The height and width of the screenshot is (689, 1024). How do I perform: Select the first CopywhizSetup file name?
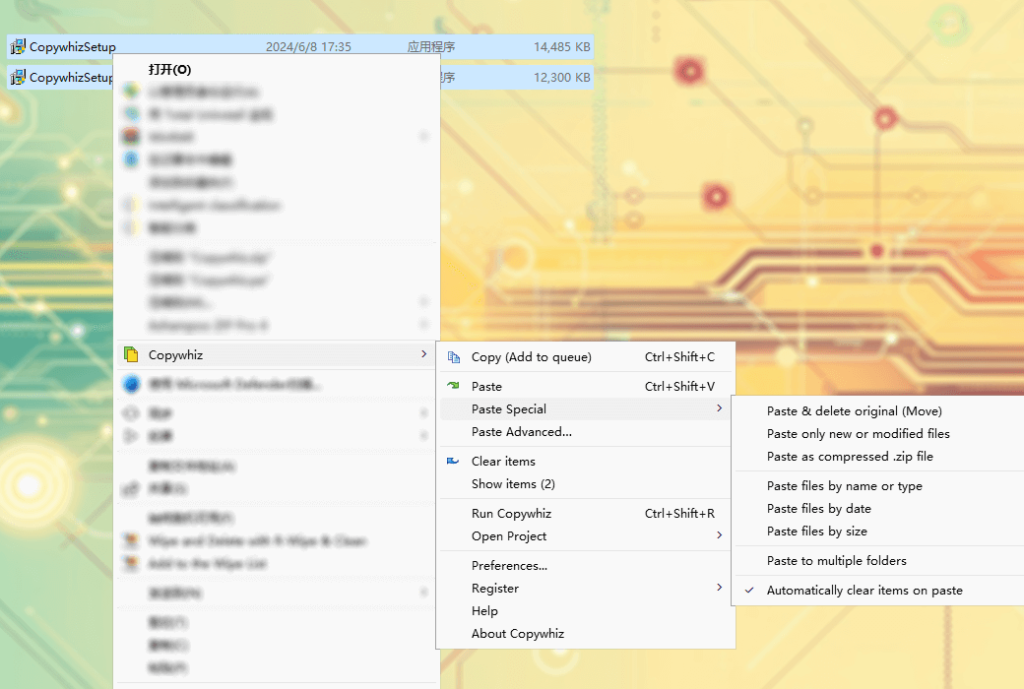pyautogui.click(x=72, y=47)
